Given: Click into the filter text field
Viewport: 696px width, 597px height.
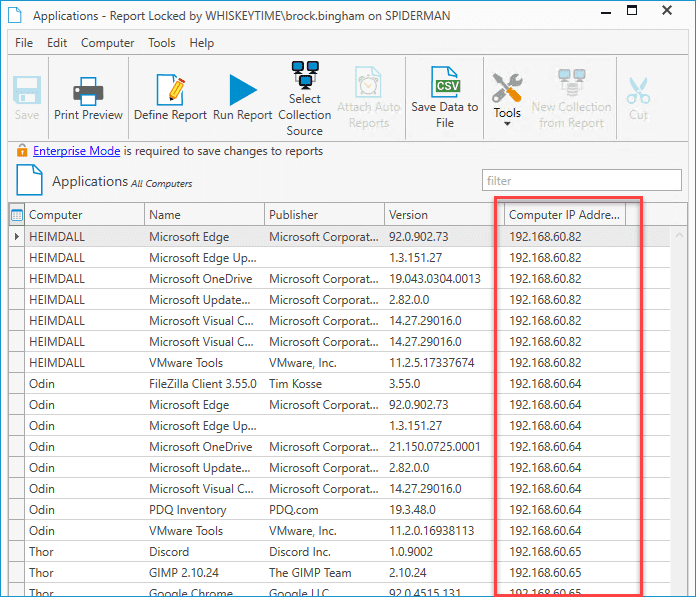Looking at the screenshot, I should (x=581, y=180).
